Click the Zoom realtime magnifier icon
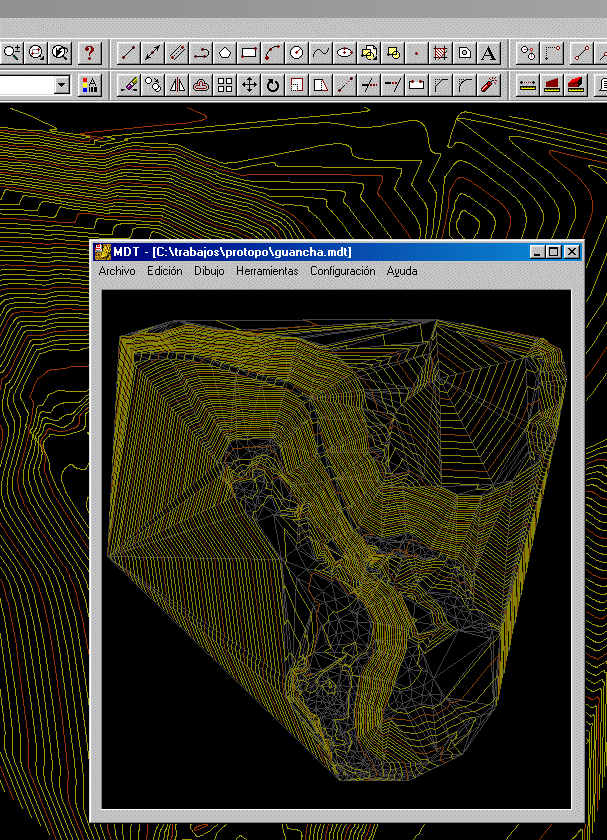This screenshot has height=840, width=607. [x=12, y=53]
